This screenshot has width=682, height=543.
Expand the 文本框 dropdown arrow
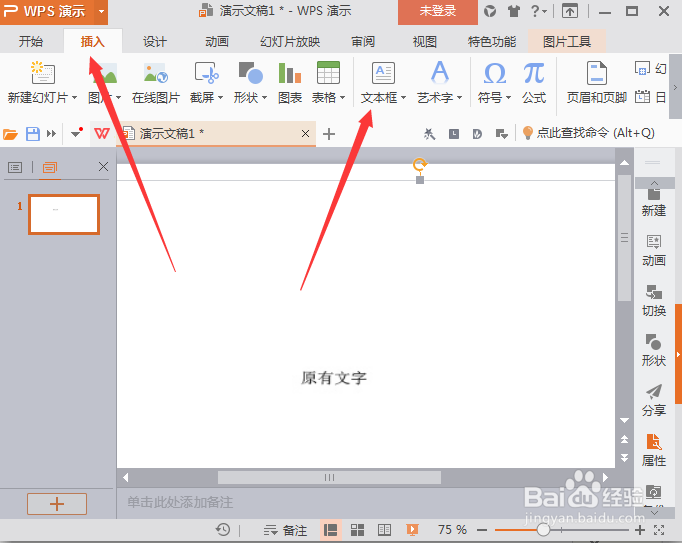(403, 98)
